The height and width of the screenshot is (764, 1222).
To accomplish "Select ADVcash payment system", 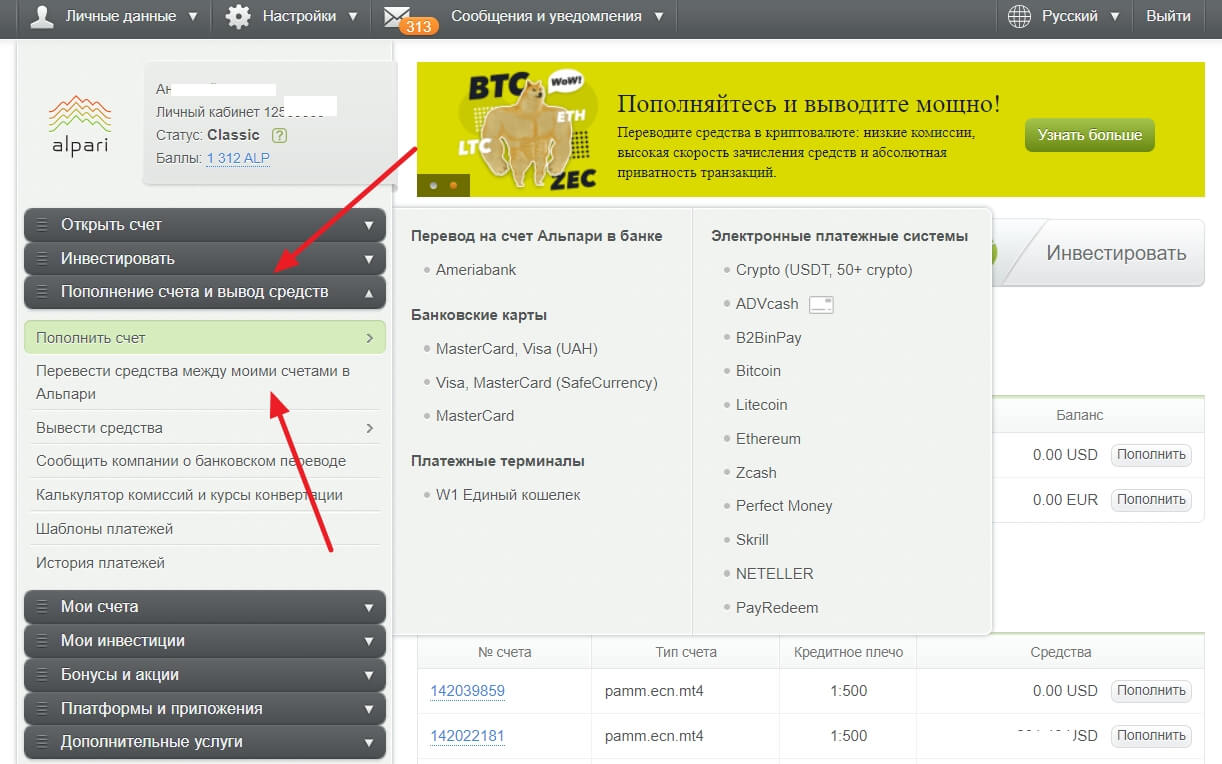I will (x=767, y=304).
